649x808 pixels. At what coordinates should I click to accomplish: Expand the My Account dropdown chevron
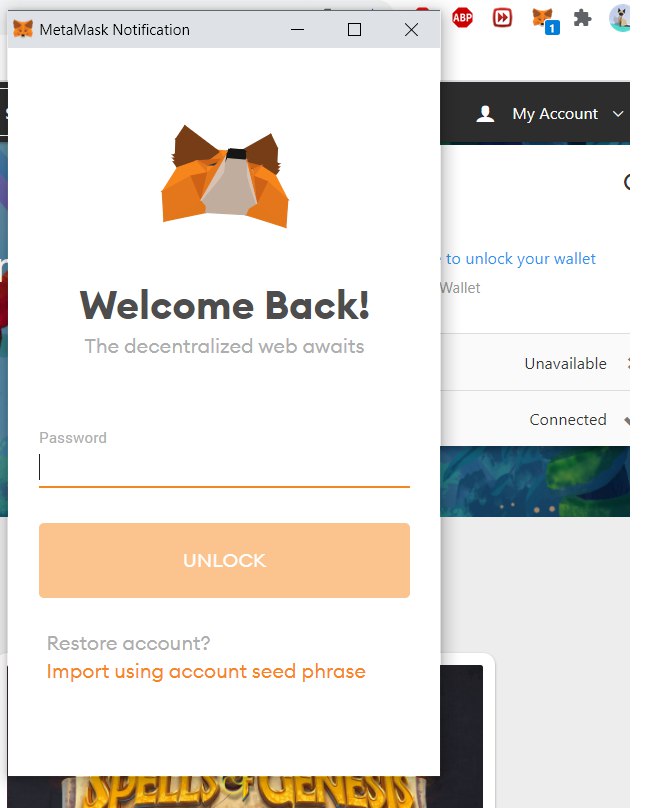pos(618,114)
